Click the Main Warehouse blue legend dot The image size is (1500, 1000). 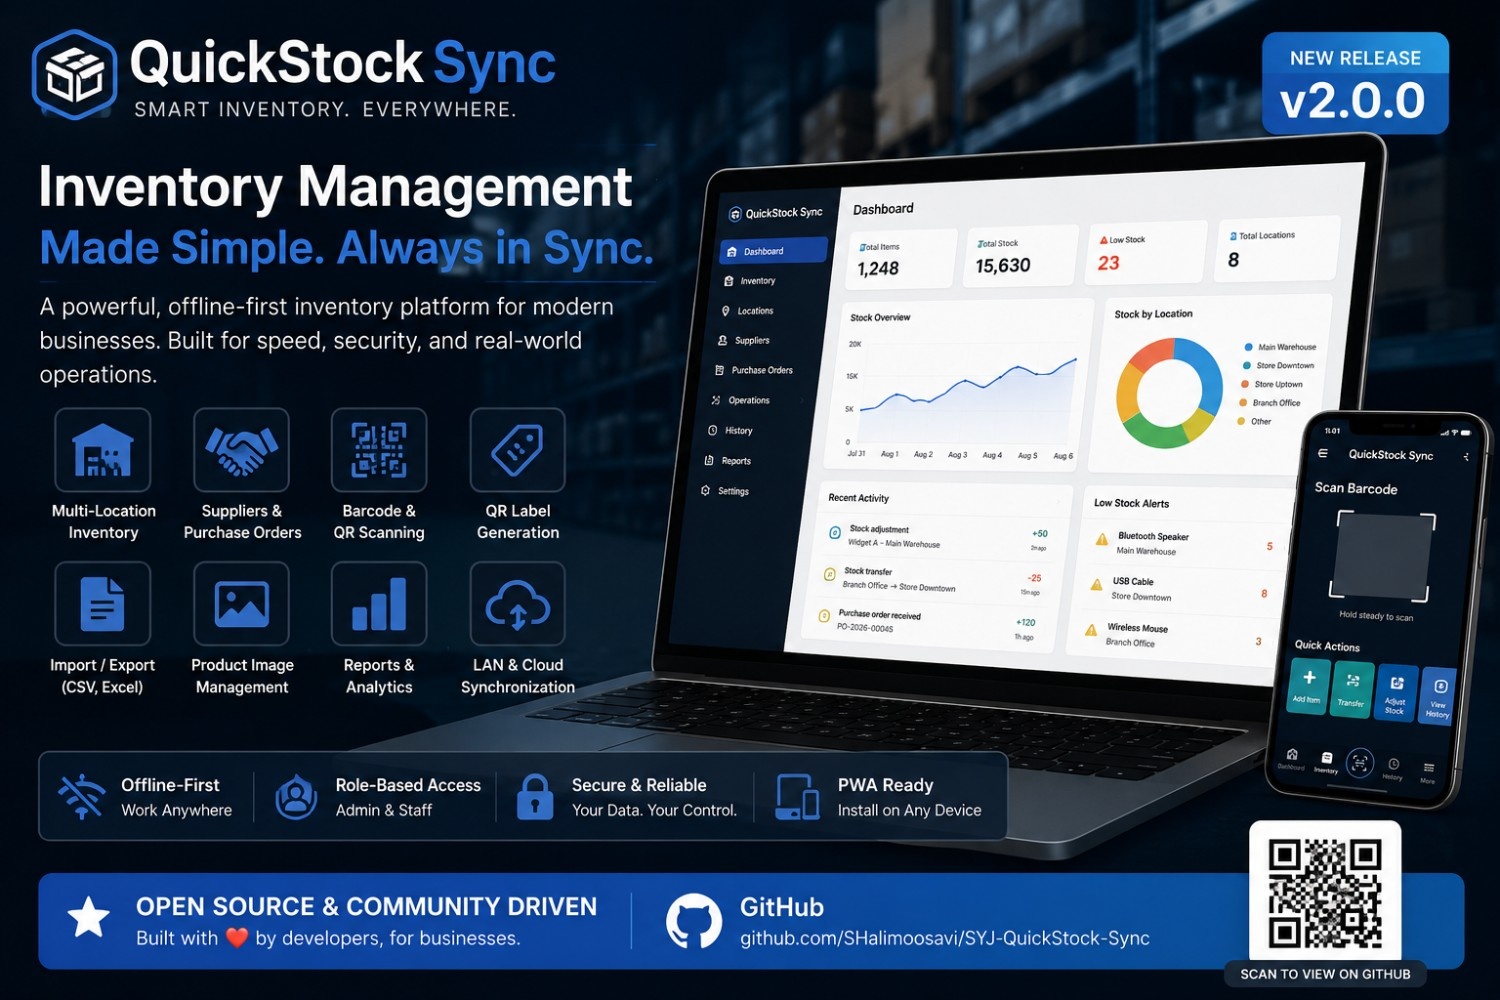1248,347
